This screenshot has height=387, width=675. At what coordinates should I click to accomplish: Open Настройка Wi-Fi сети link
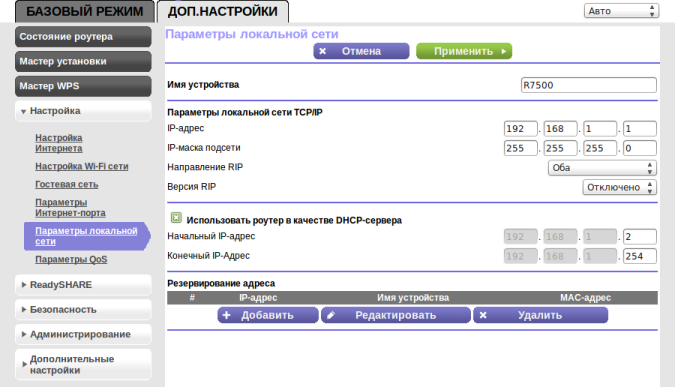click(82, 166)
